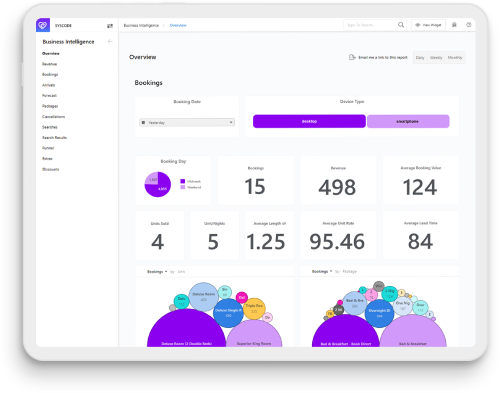The height and width of the screenshot is (393, 500).
Task: Click Email me a link to this report
Action: (383, 57)
